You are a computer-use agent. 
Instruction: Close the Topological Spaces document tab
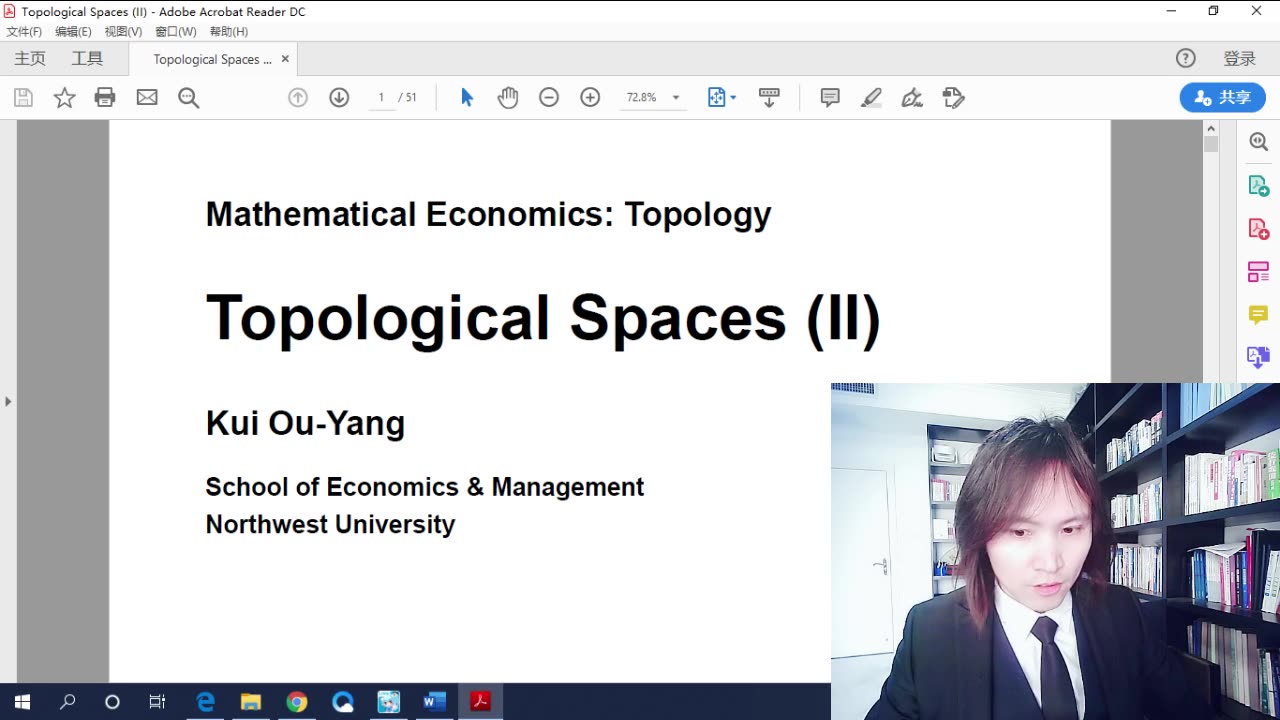click(x=285, y=59)
